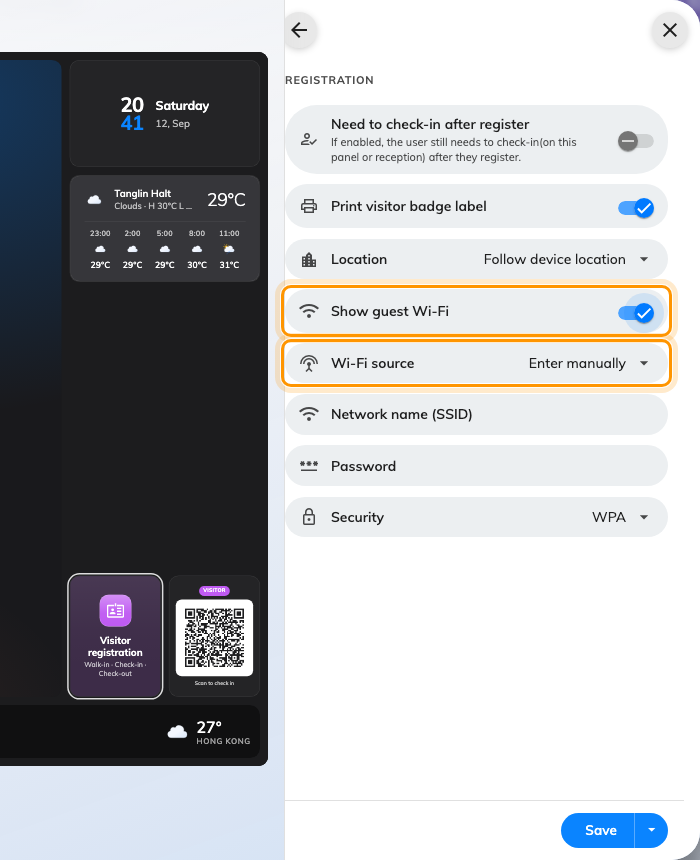
Task: Click the lock icon beside Security
Action: click(x=309, y=517)
